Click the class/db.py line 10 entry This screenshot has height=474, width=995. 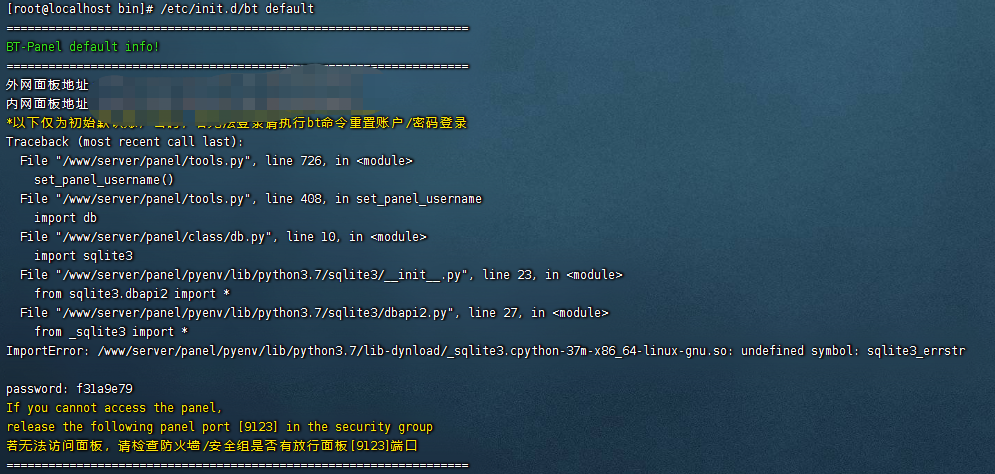223,237
